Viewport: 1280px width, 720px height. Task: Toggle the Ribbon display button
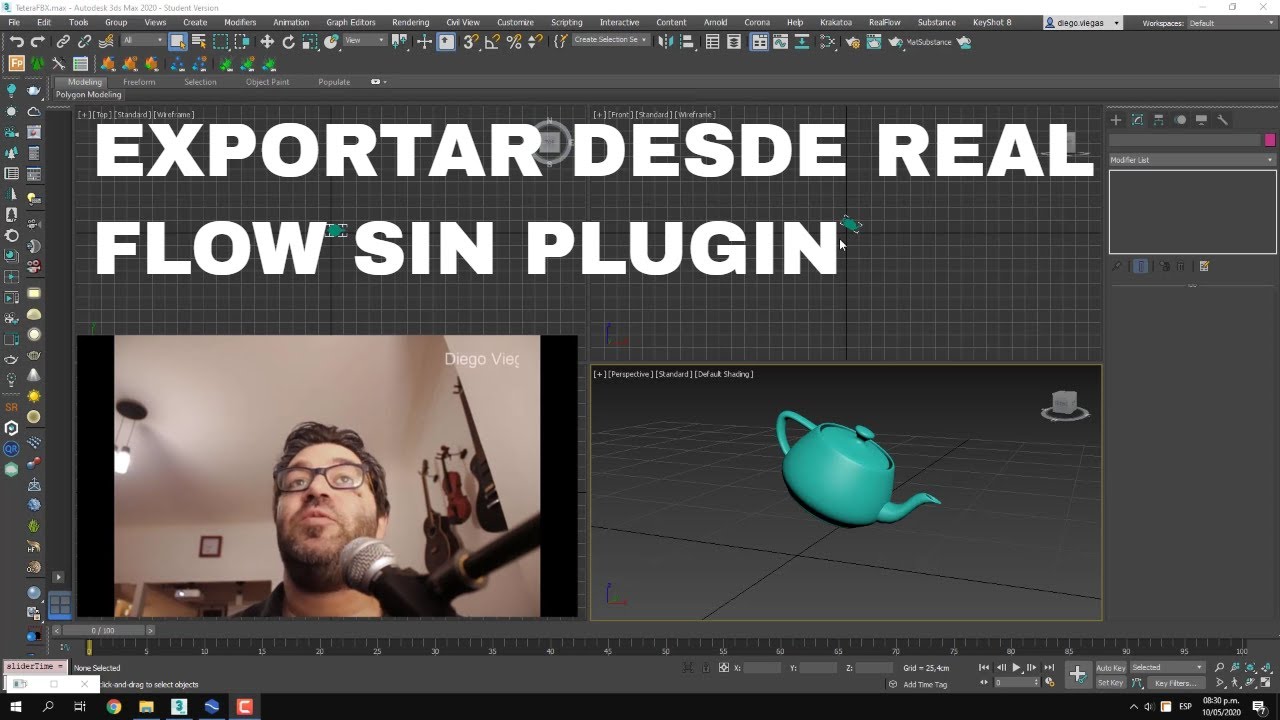[x=759, y=42]
